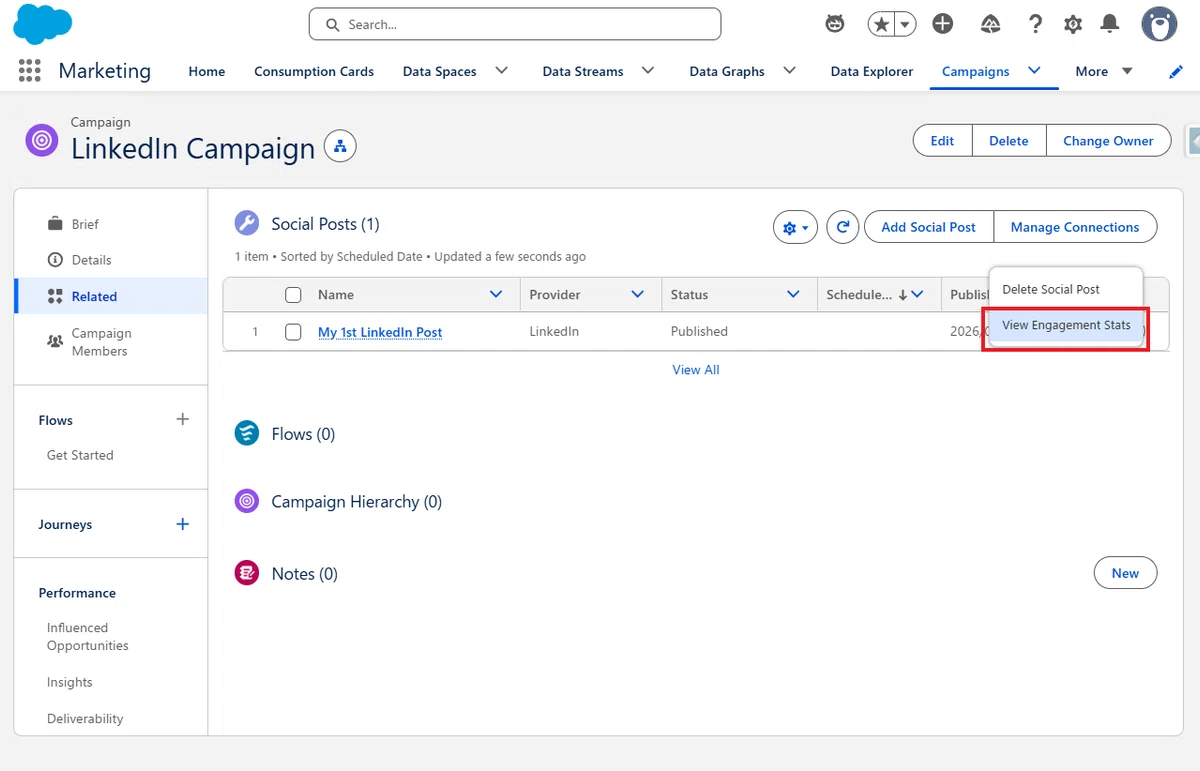This screenshot has height=771, width=1200.
Task: Add a new flow with plus
Action: click(x=182, y=420)
